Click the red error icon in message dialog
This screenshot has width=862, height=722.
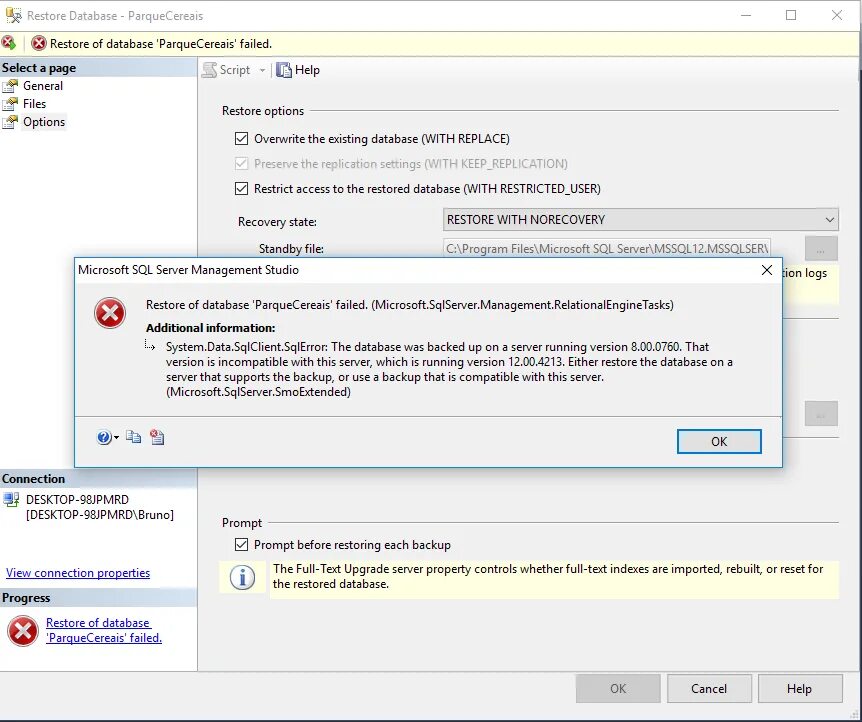click(x=110, y=313)
